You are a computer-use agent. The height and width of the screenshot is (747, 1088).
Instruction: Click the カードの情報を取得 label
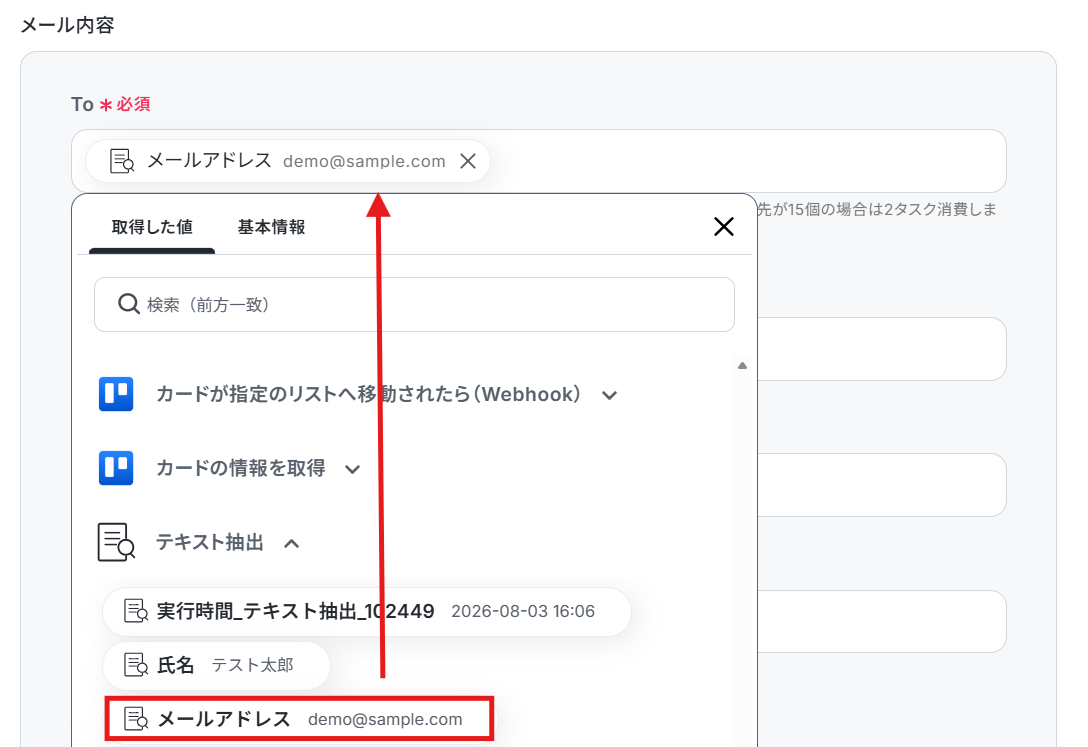241,468
